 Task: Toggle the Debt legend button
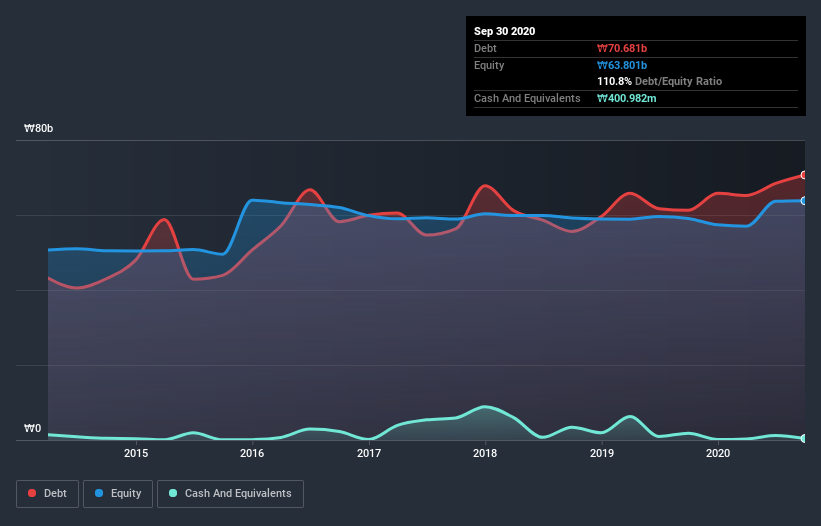(48, 494)
